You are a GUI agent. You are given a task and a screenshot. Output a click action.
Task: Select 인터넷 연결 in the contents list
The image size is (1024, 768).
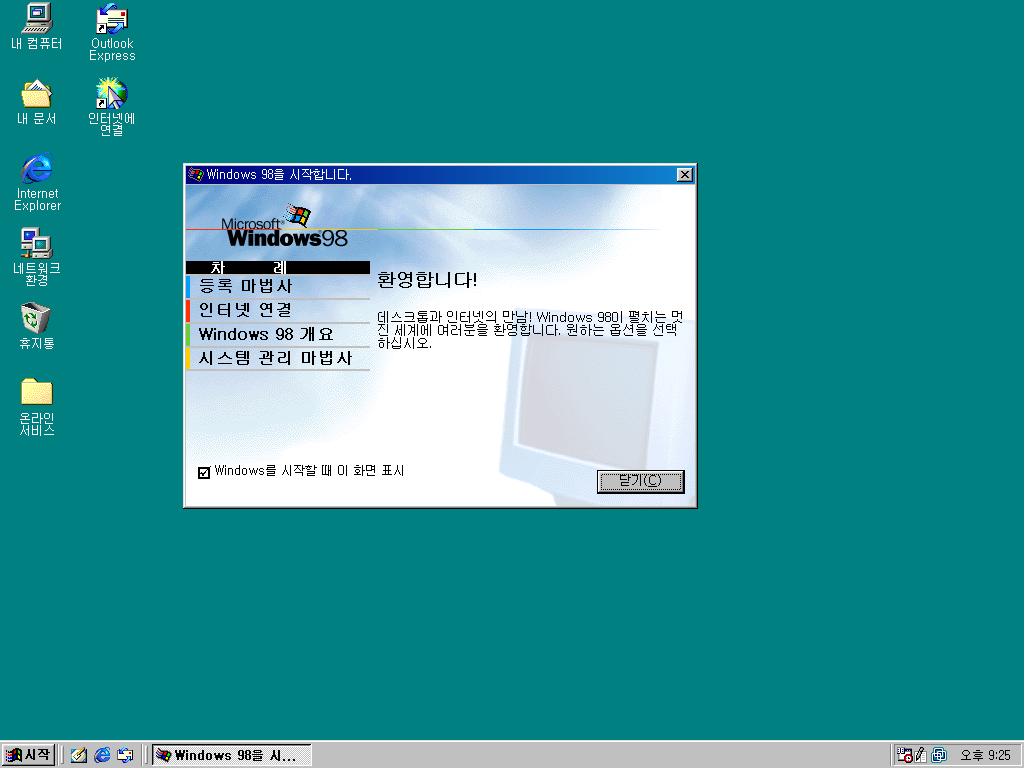[278, 310]
